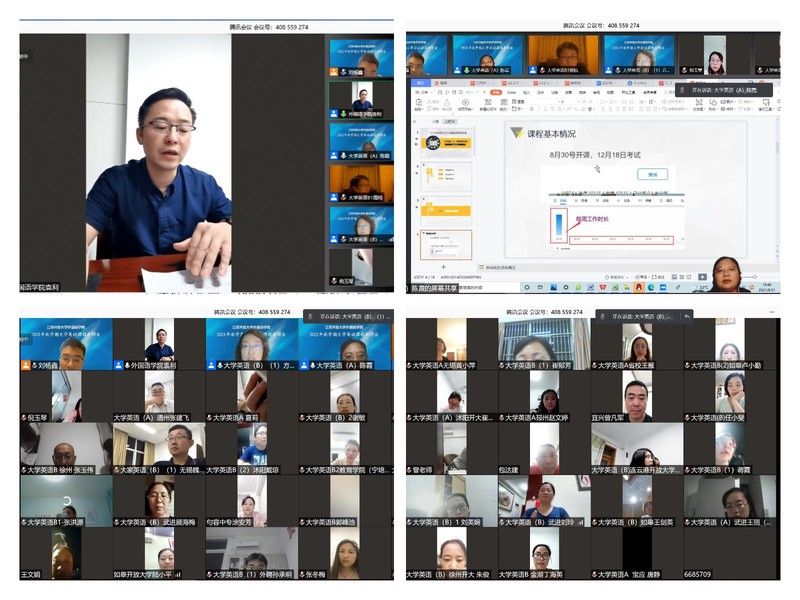
Task: Open the first slide thumbnail in WPS
Action: [446, 143]
